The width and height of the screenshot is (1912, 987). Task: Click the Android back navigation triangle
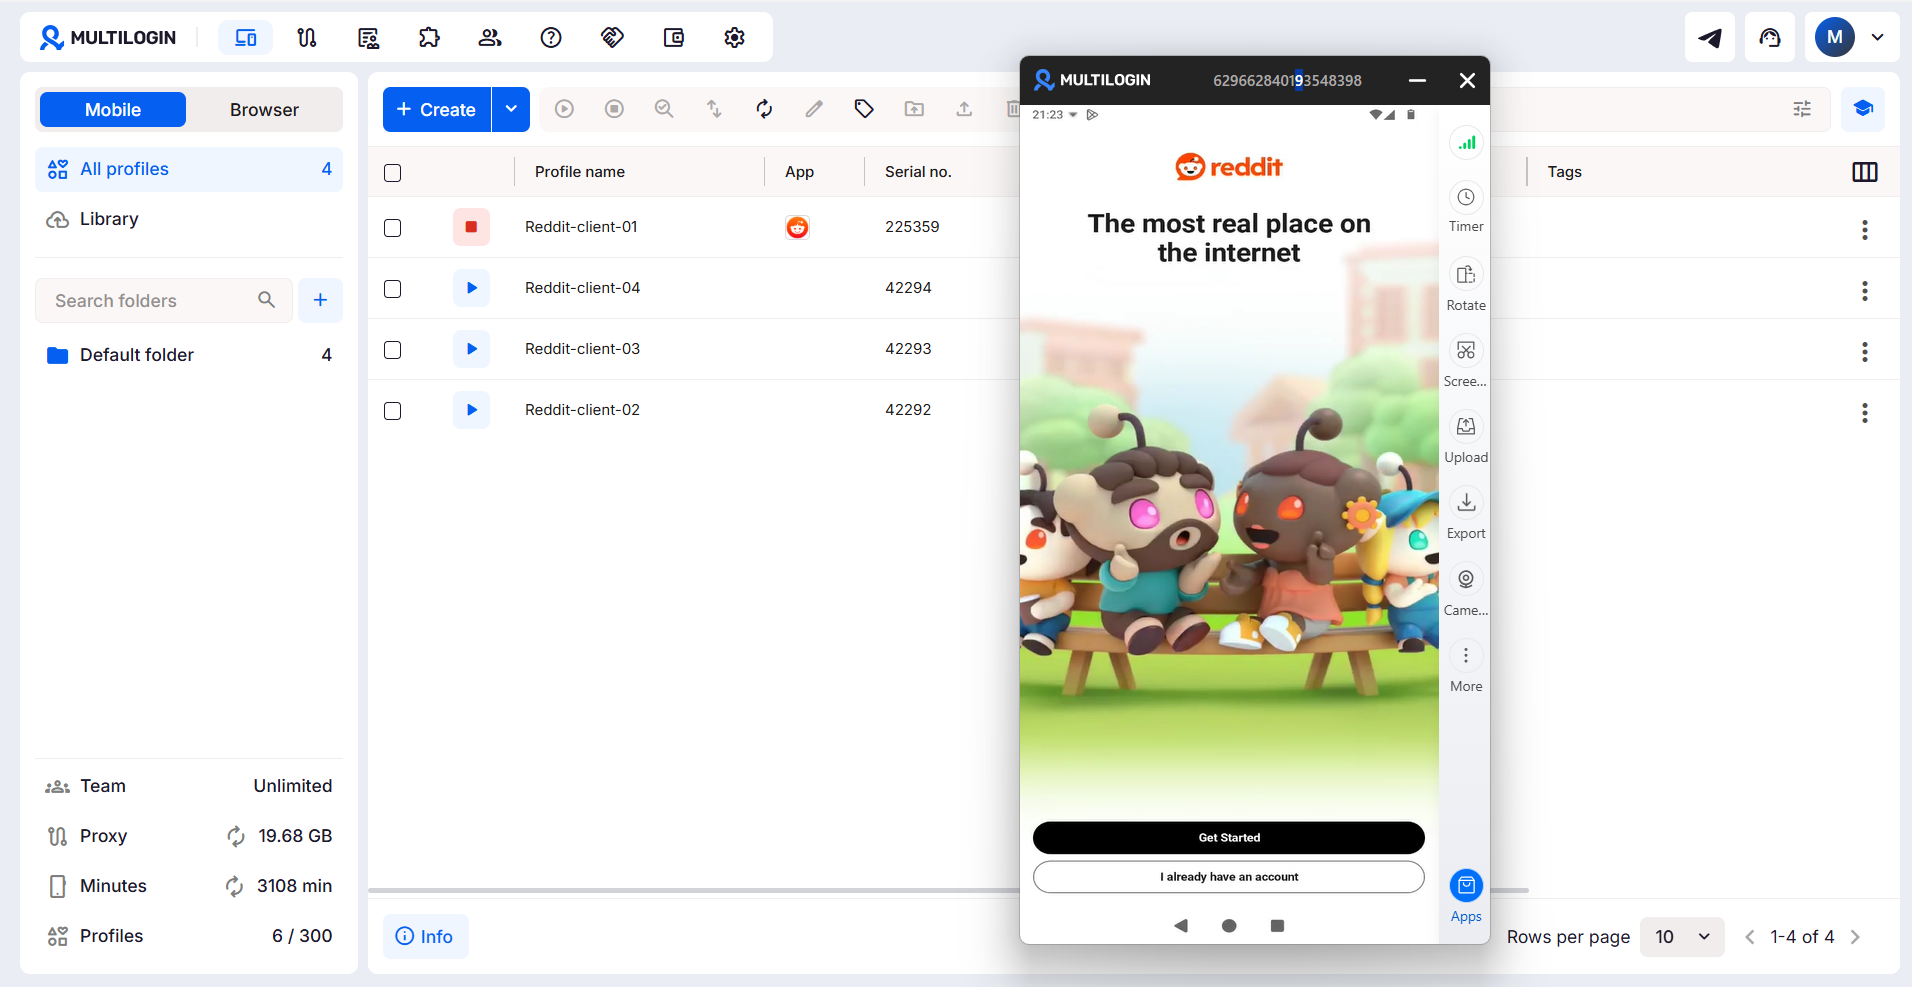(1181, 926)
